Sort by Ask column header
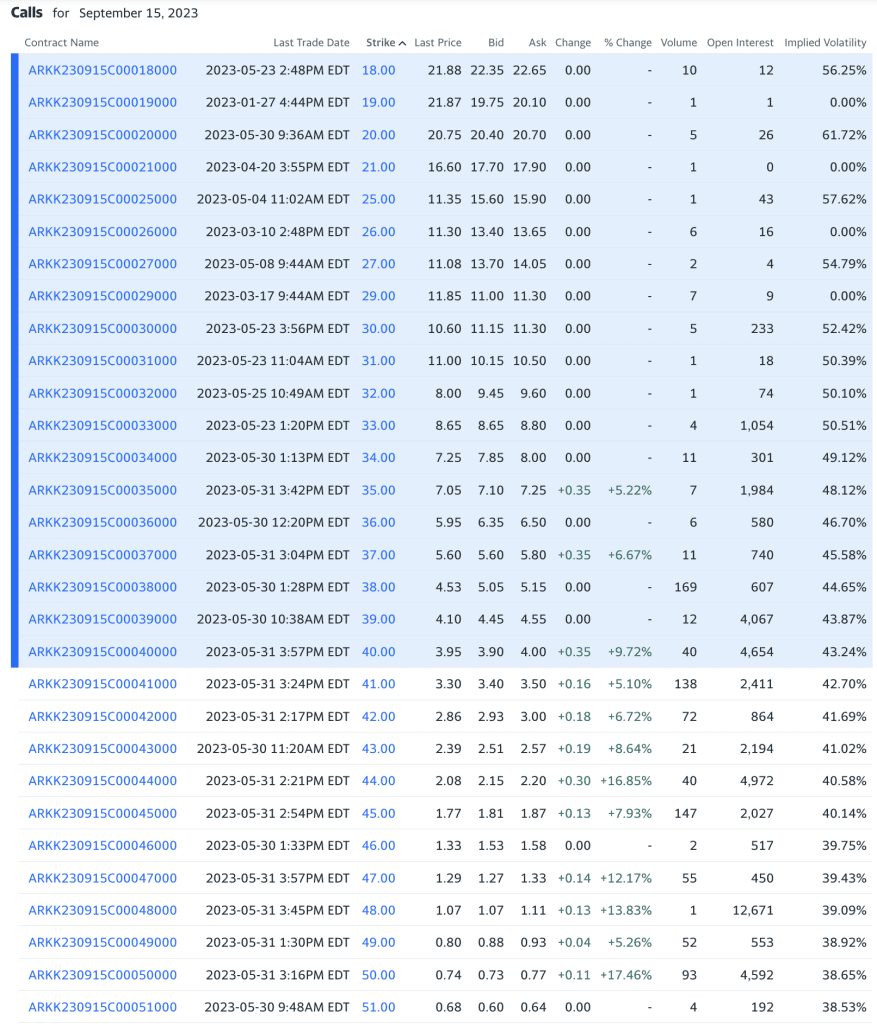Screen dimensions: 877x1024 click(537, 42)
